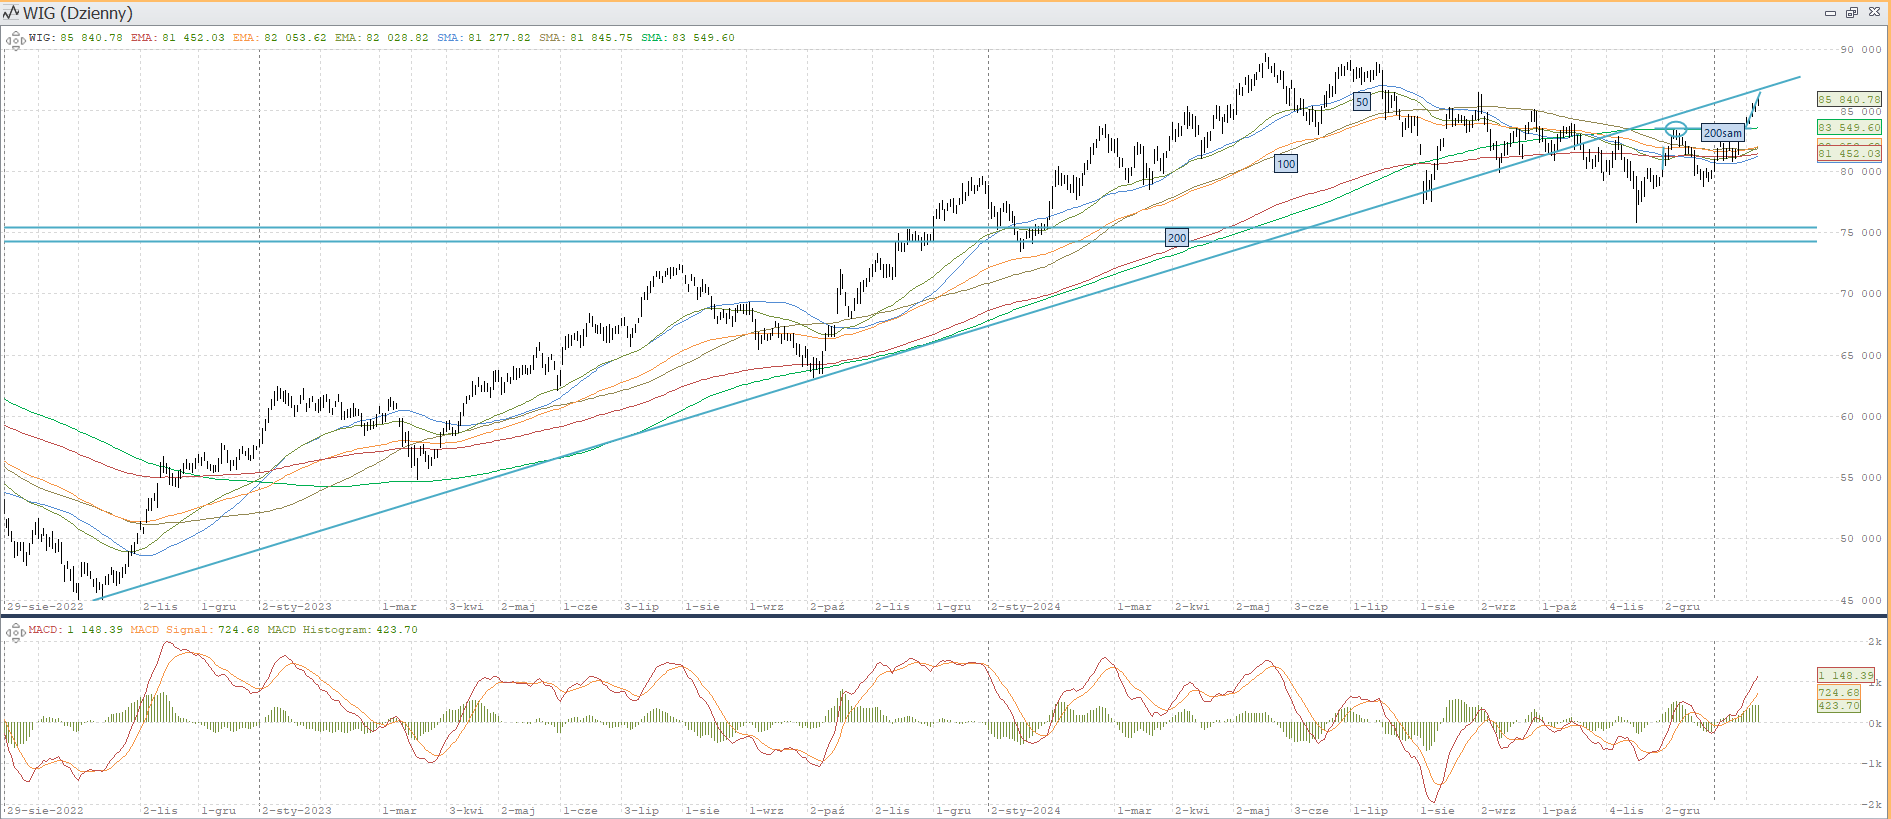
Task: Click the 83 549.60 price axis tag
Action: pos(1849,128)
